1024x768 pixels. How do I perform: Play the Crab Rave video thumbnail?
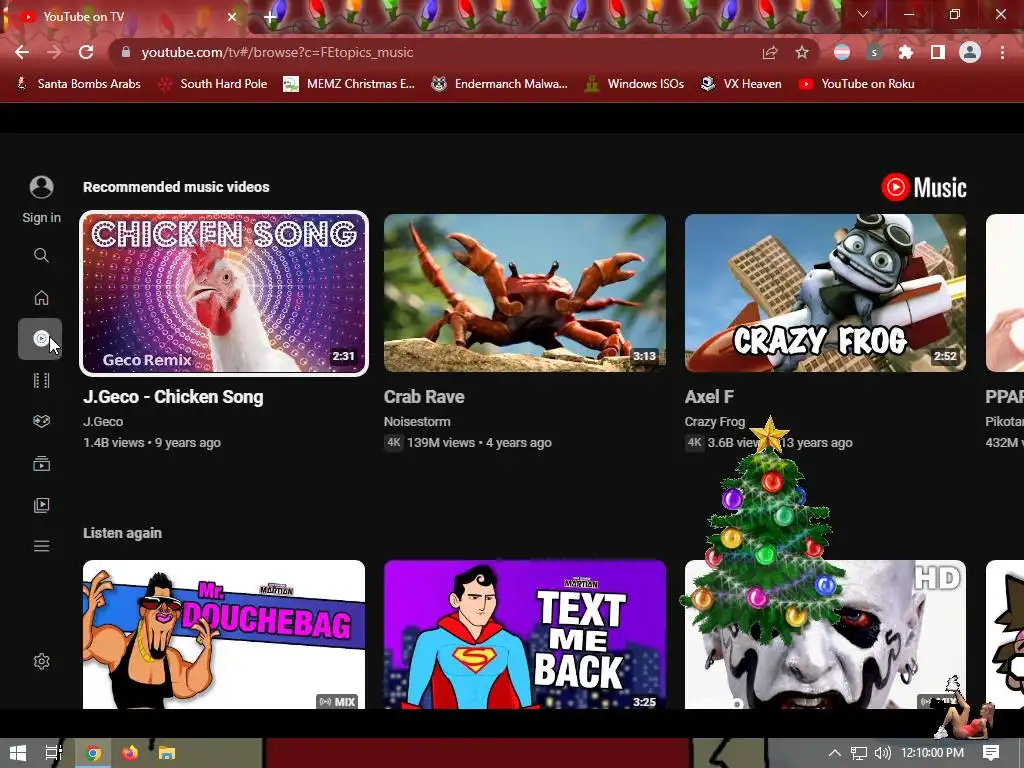pos(525,293)
